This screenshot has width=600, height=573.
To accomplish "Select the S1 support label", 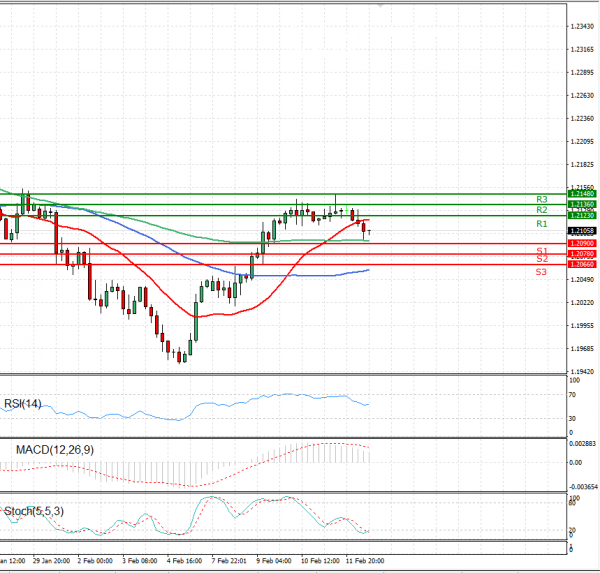I will [x=542, y=251].
